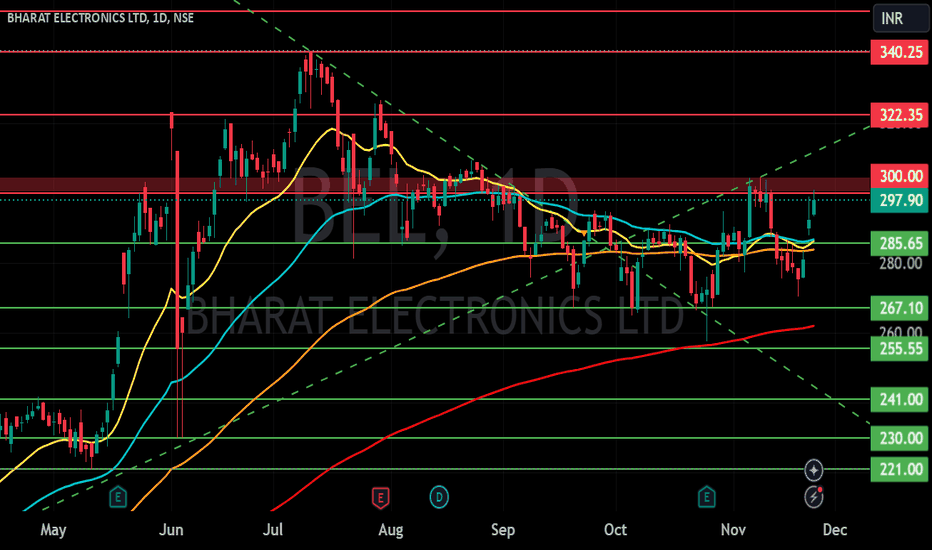Click the Jul label on time axis
This screenshot has width=932, height=550.
273,530
